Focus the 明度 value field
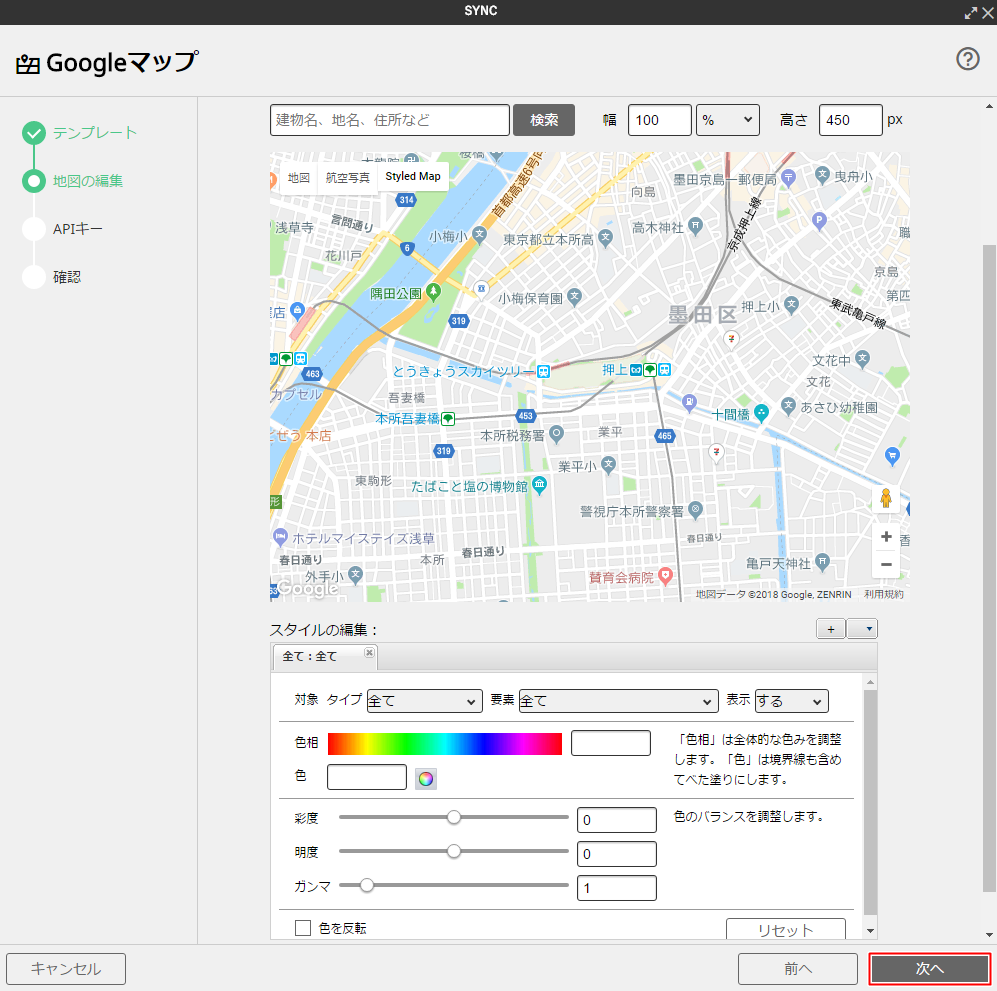This screenshot has width=997, height=991. click(x=617, y=854)
